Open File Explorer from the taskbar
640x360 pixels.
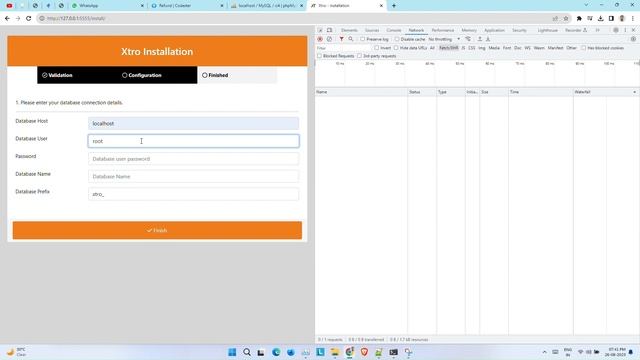click(x=335, y=352)
